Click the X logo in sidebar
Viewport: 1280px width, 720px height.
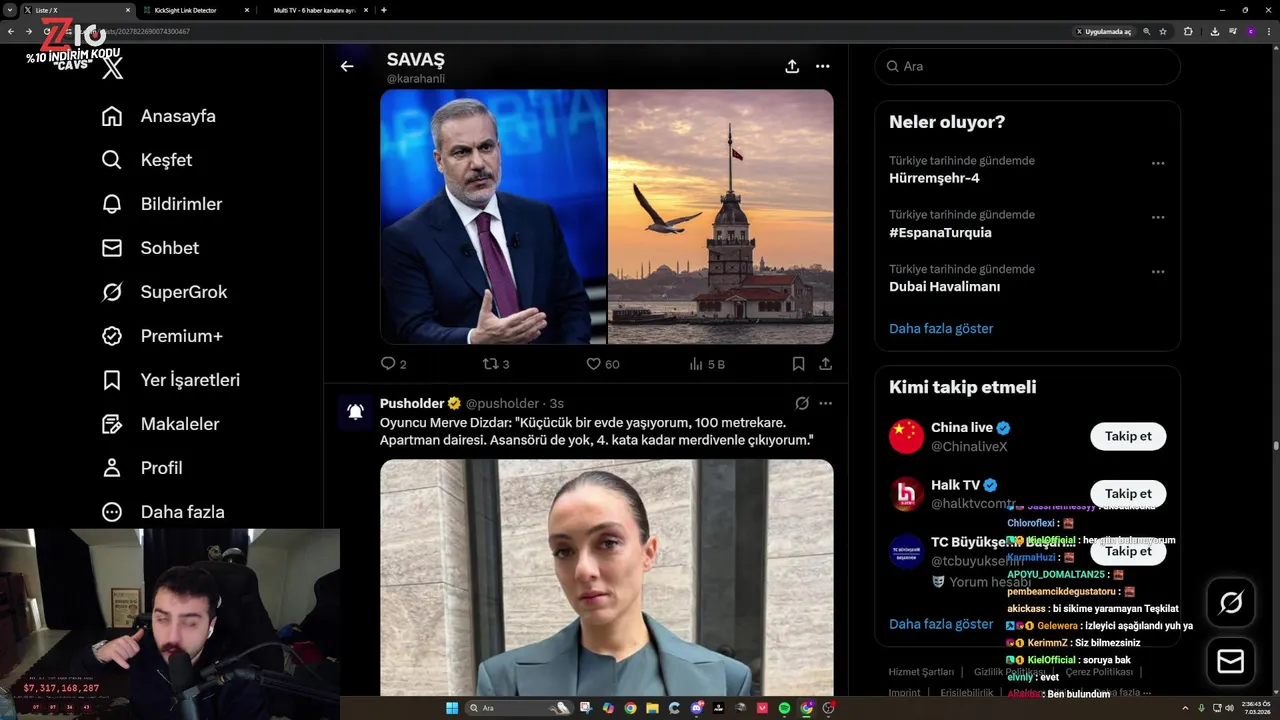pyautogui.click(x=113, y=67)
